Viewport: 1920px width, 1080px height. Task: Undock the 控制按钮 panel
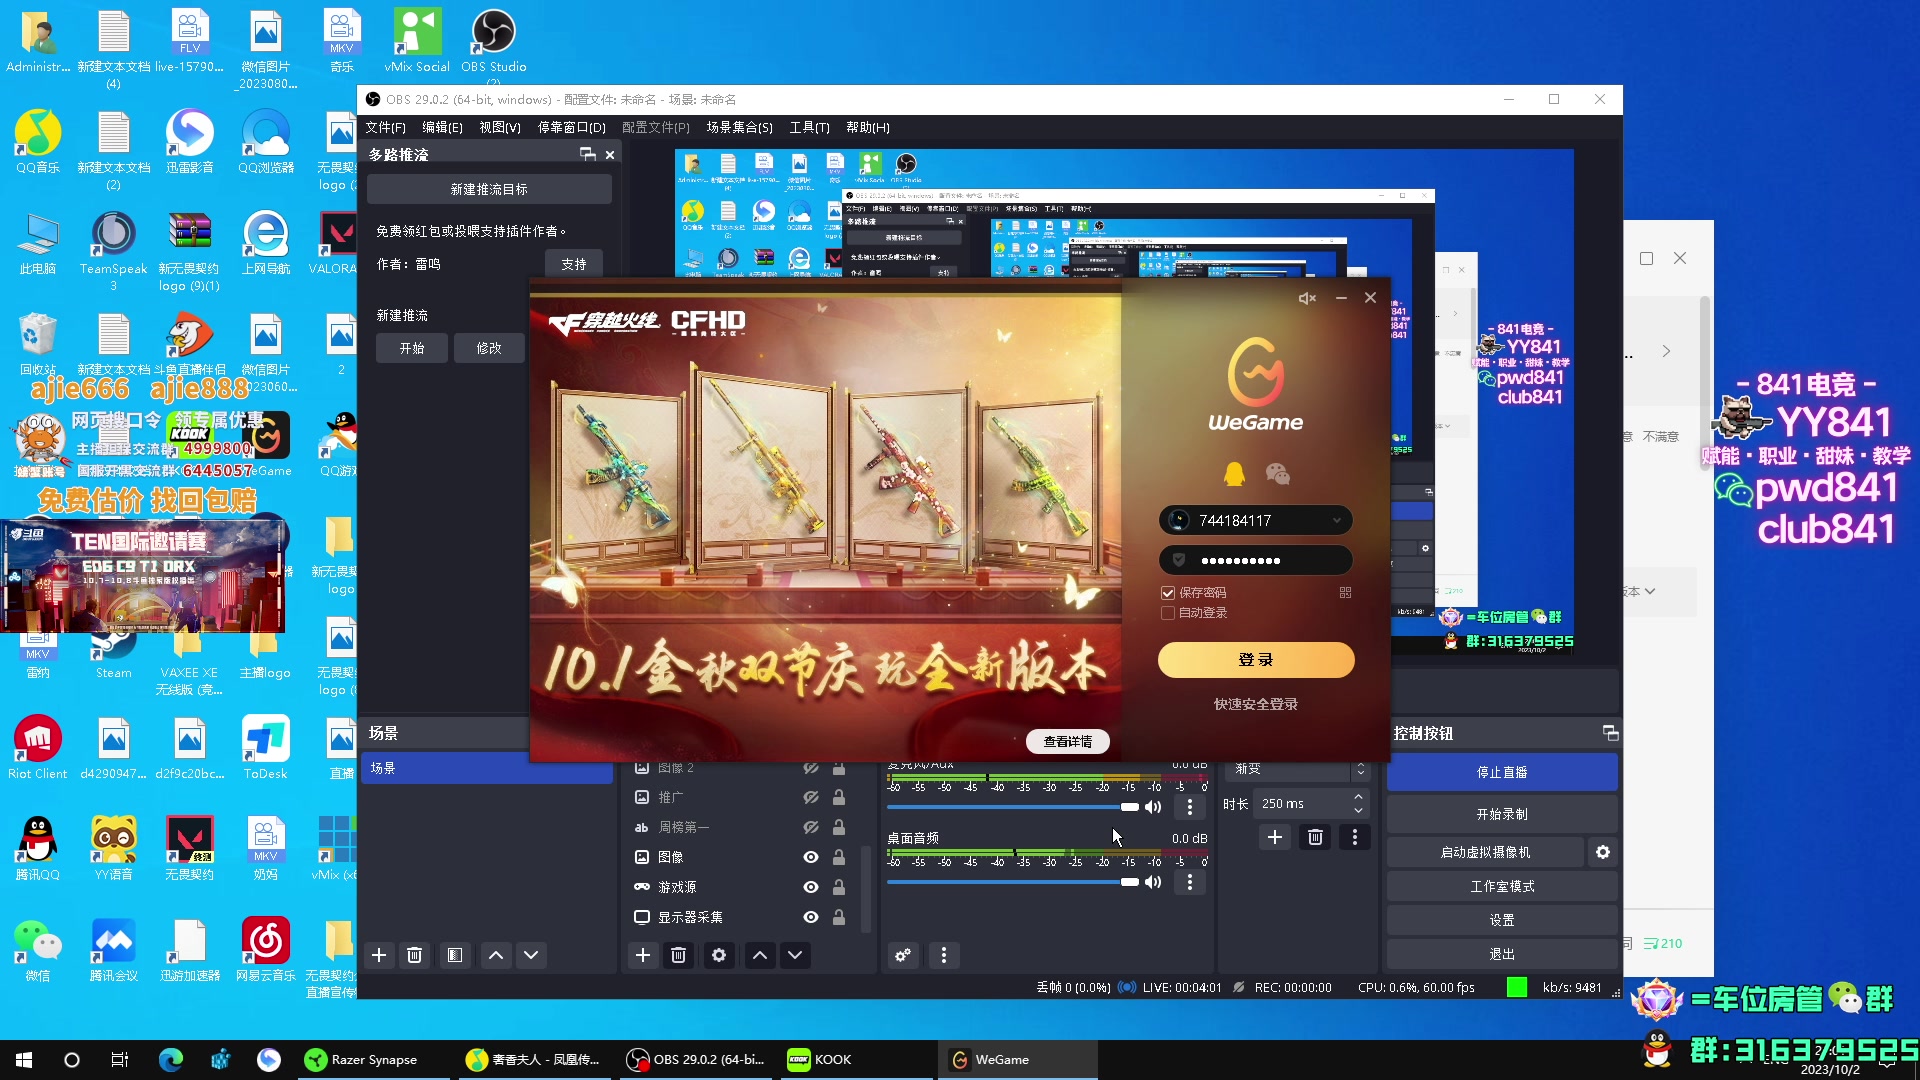[1610, 733]
